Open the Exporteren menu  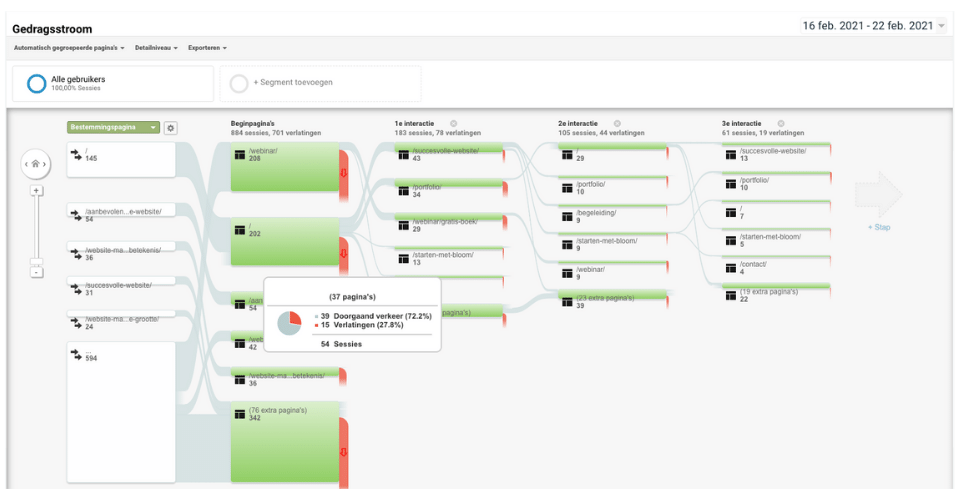click(207, 48)
